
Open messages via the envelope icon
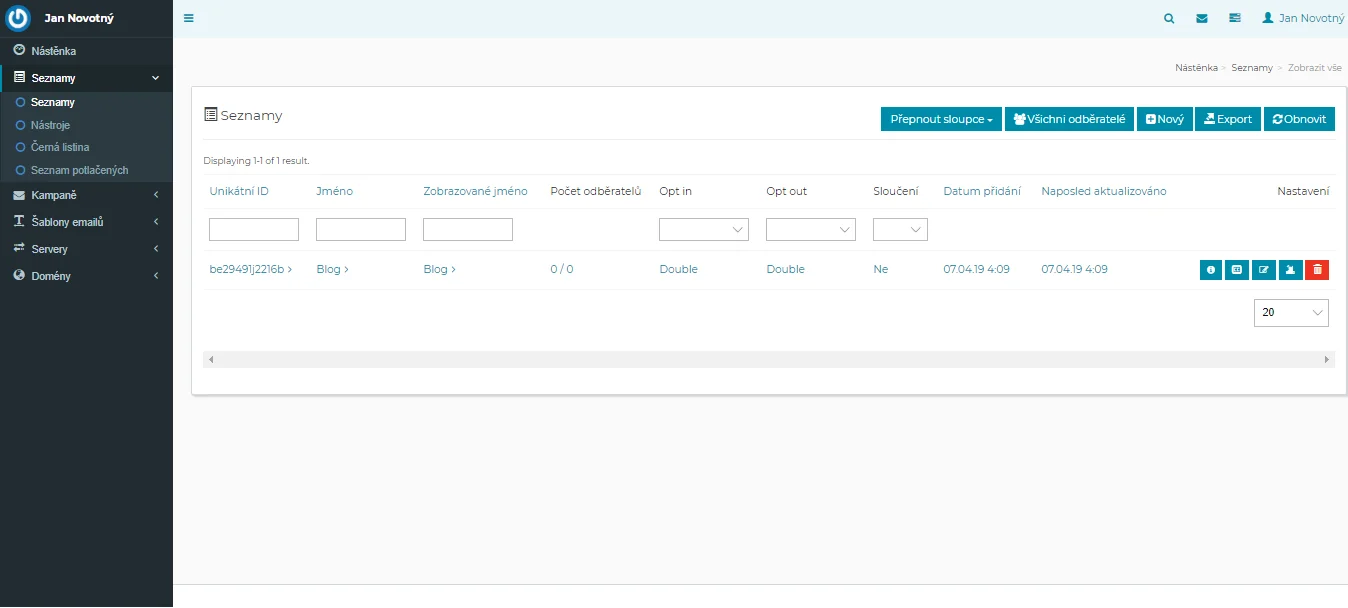[1202, 18]
